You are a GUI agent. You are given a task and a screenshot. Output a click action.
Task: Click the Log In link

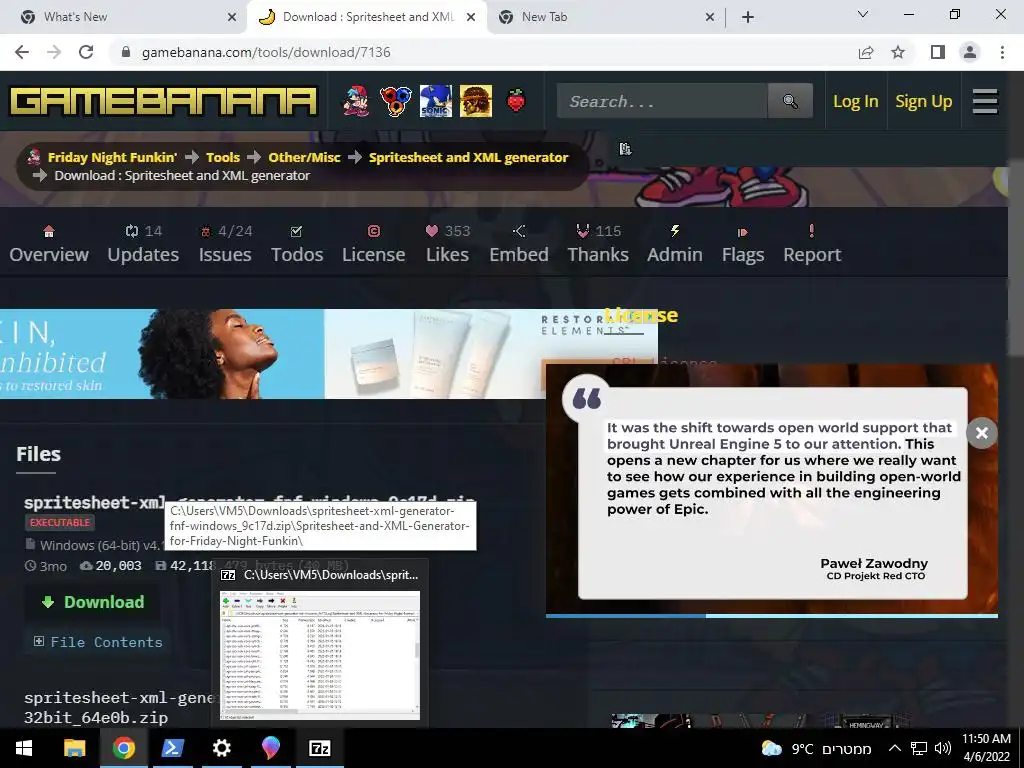tap(856, 101)
